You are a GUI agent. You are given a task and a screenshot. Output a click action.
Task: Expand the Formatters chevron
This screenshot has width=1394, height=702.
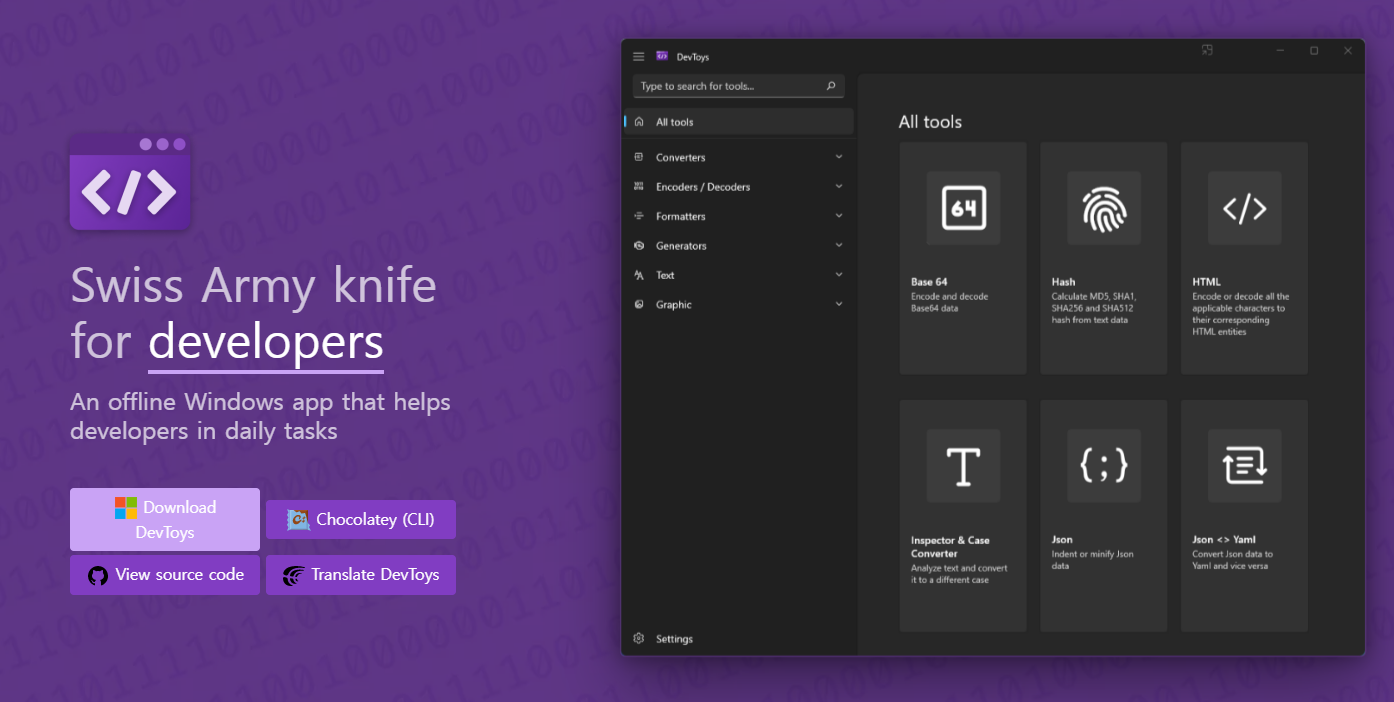pyautogui.click(x=839, y=216)
